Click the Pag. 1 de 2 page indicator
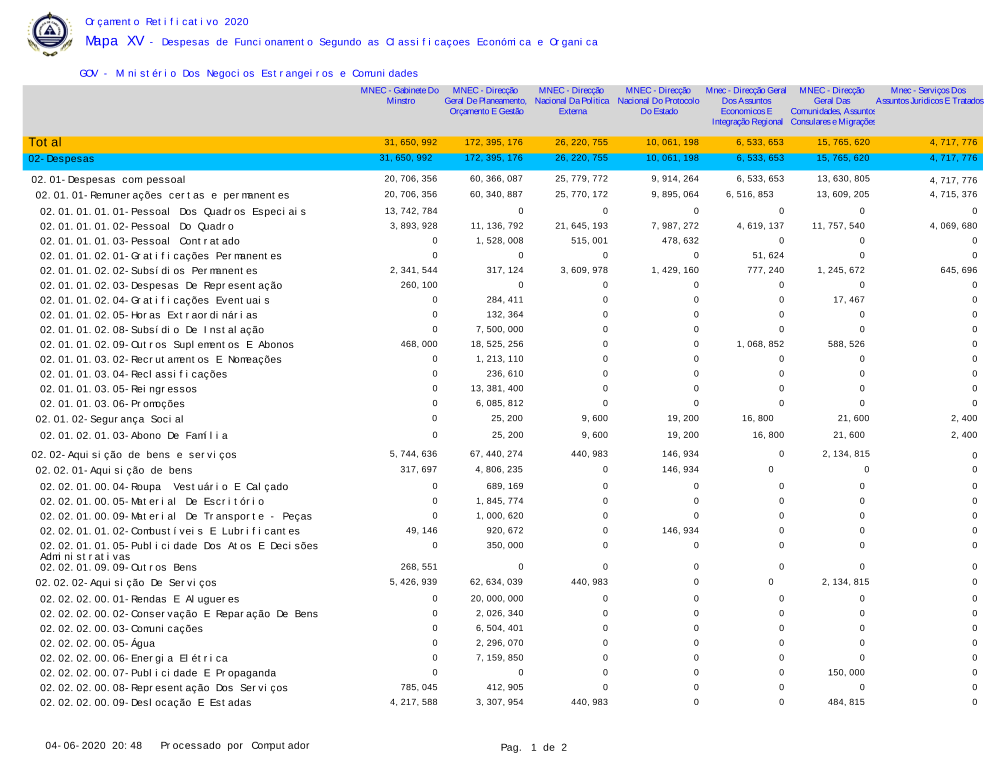Image resolution: width=1000 pixels, height=773 pixels. 534,748
